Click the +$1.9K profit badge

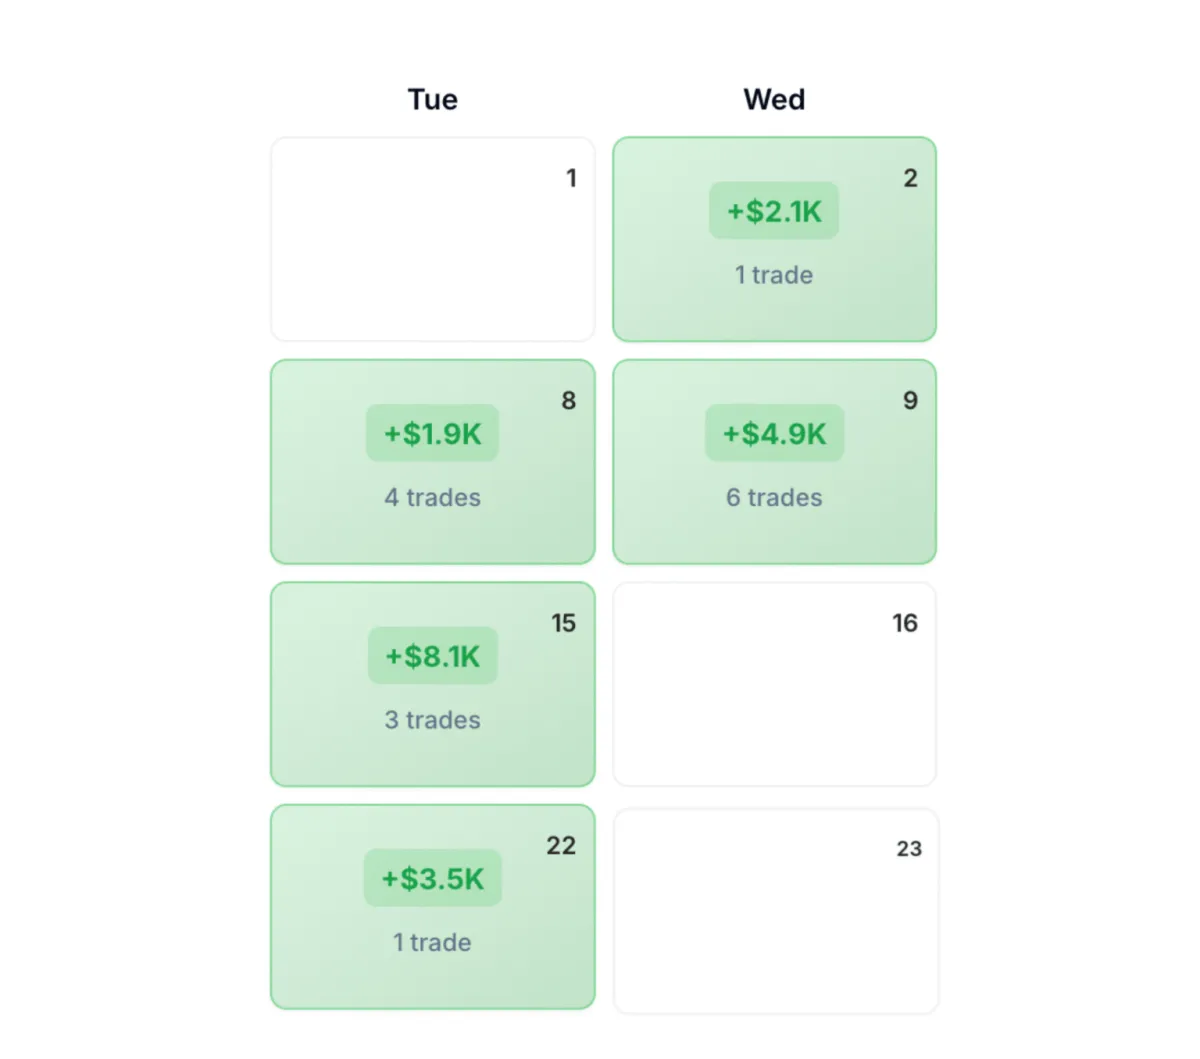point(433,433)
